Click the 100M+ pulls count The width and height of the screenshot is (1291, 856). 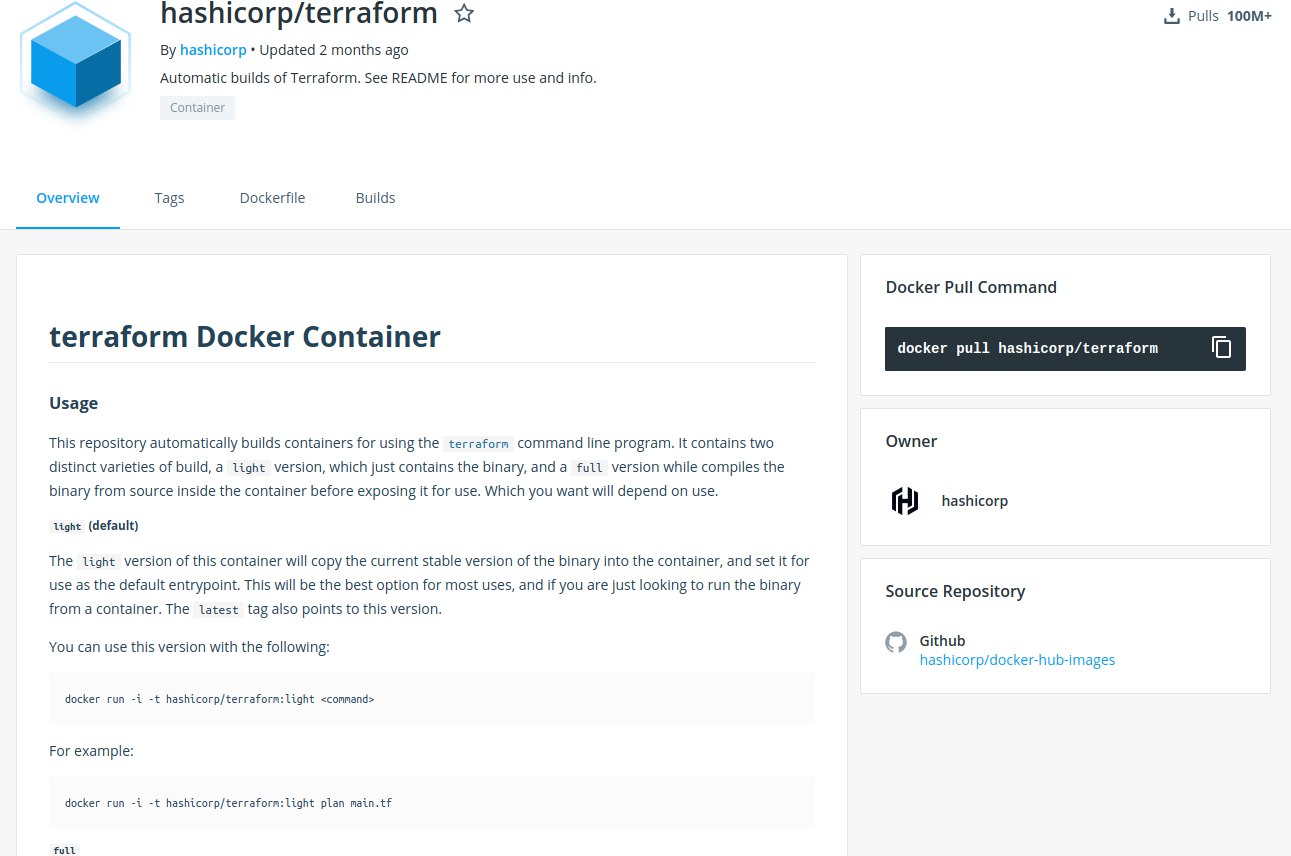point(1249,16)
